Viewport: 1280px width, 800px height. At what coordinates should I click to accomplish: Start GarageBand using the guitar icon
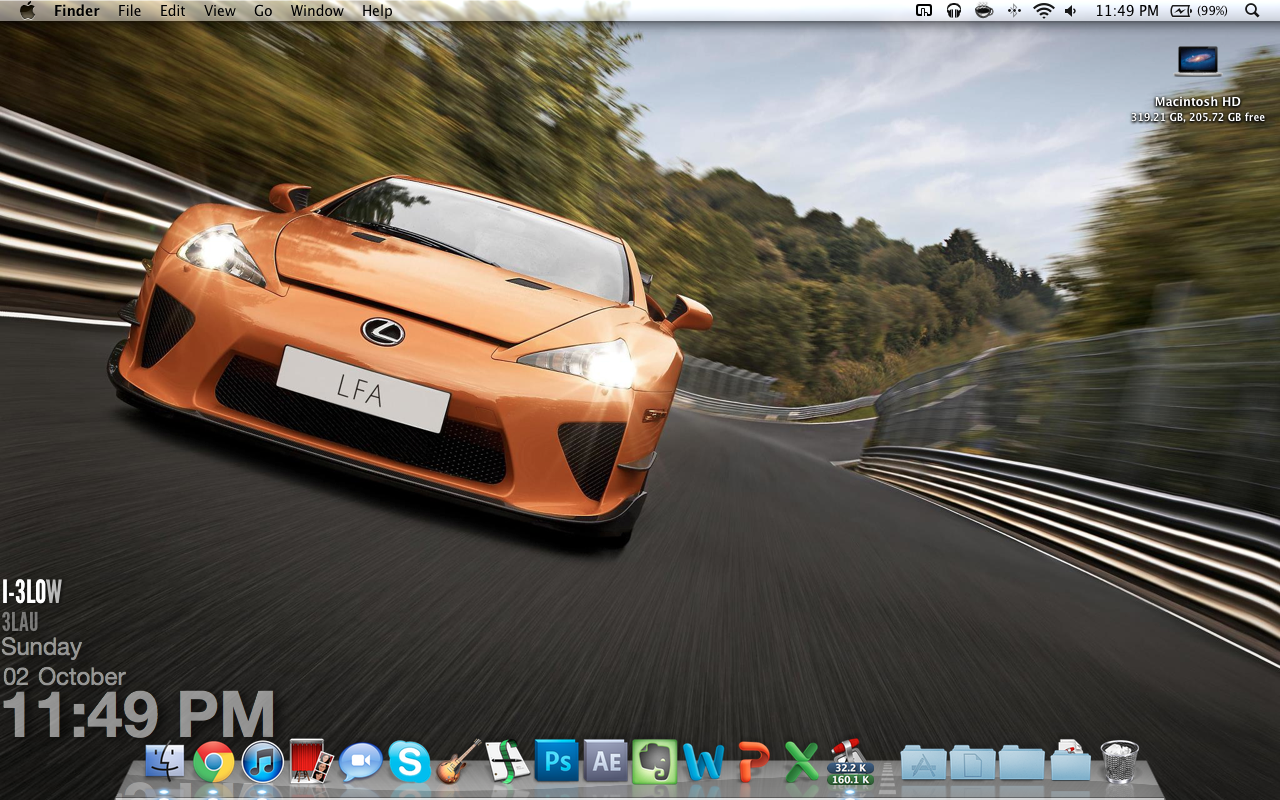click(x=459, y=762)
